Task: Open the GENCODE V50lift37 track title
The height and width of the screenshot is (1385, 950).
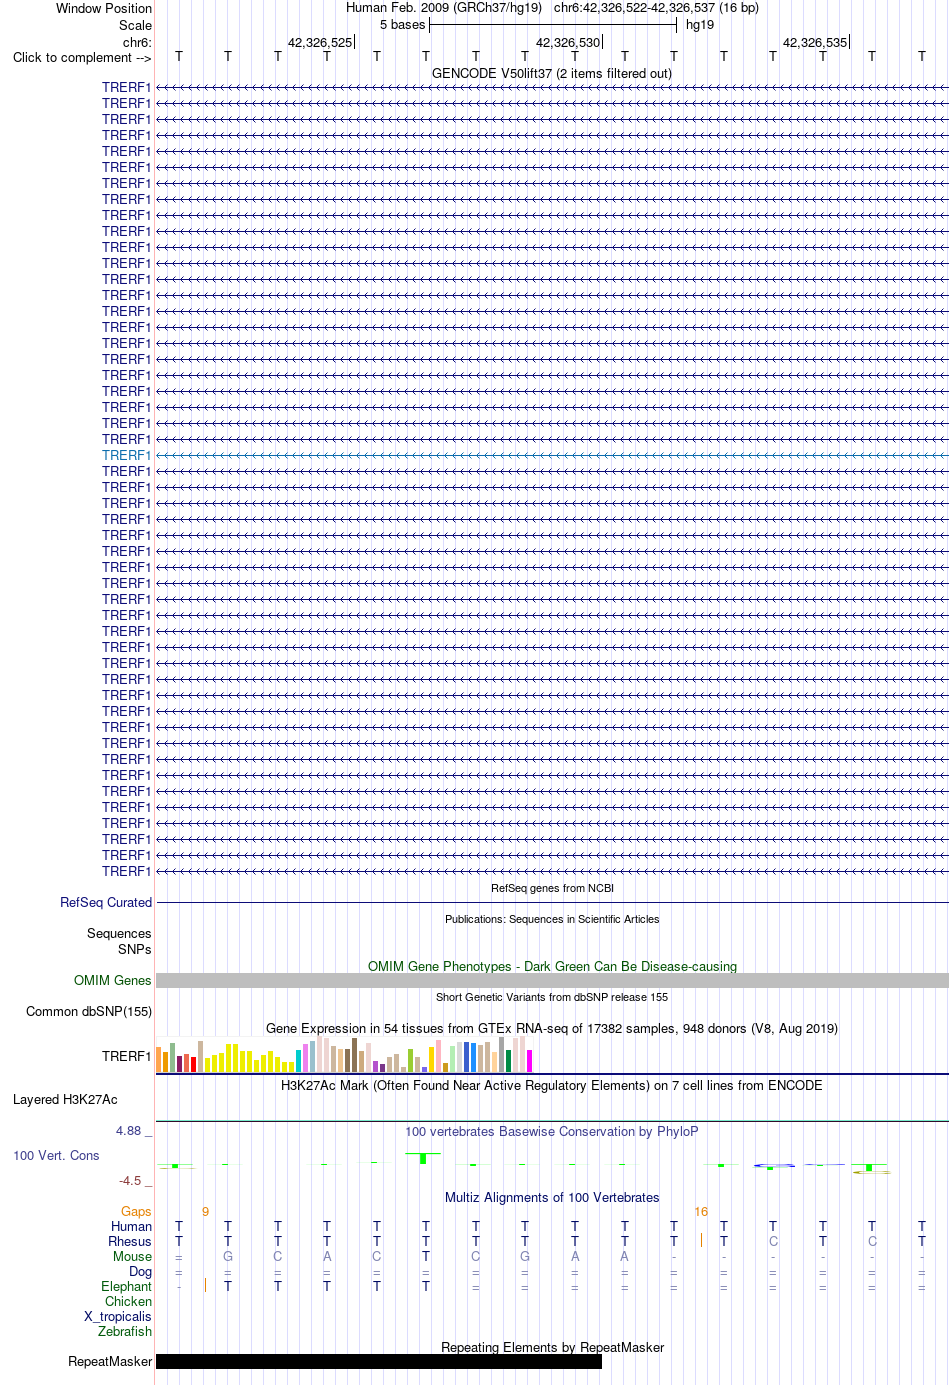Action: pyautogui.click(x=552, y=73)
